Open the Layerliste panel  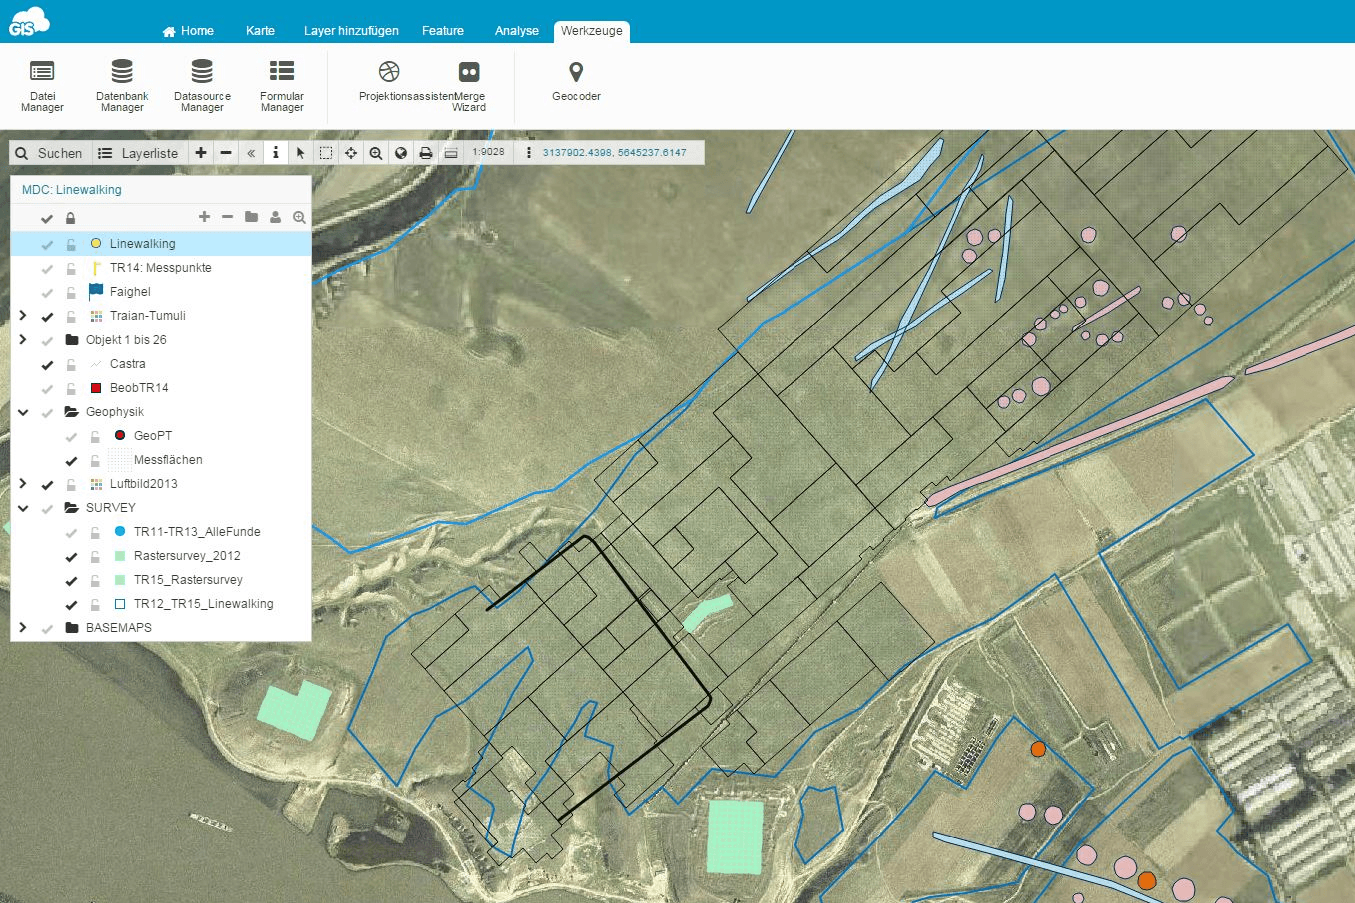coord(139,152)
